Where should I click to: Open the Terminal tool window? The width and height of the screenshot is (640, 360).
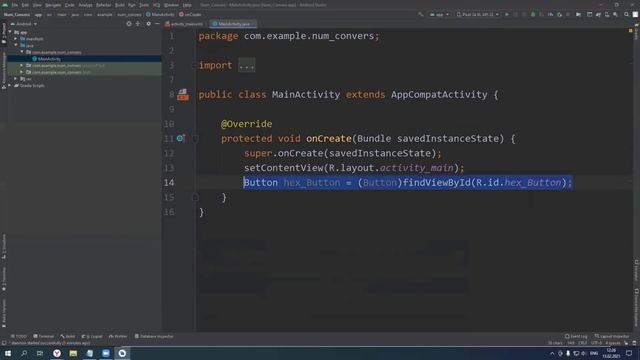tap(44, 336)
